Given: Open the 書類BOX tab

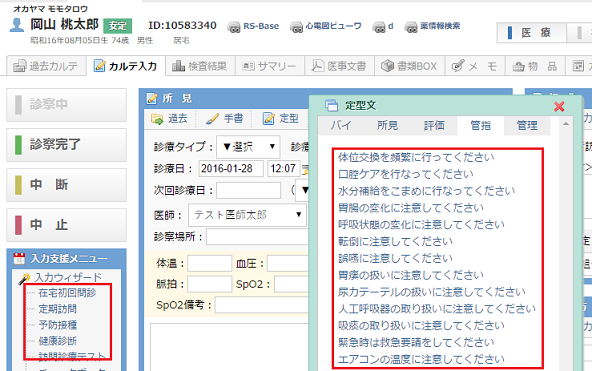Looking at the screenshot, I should coord(409,66).
